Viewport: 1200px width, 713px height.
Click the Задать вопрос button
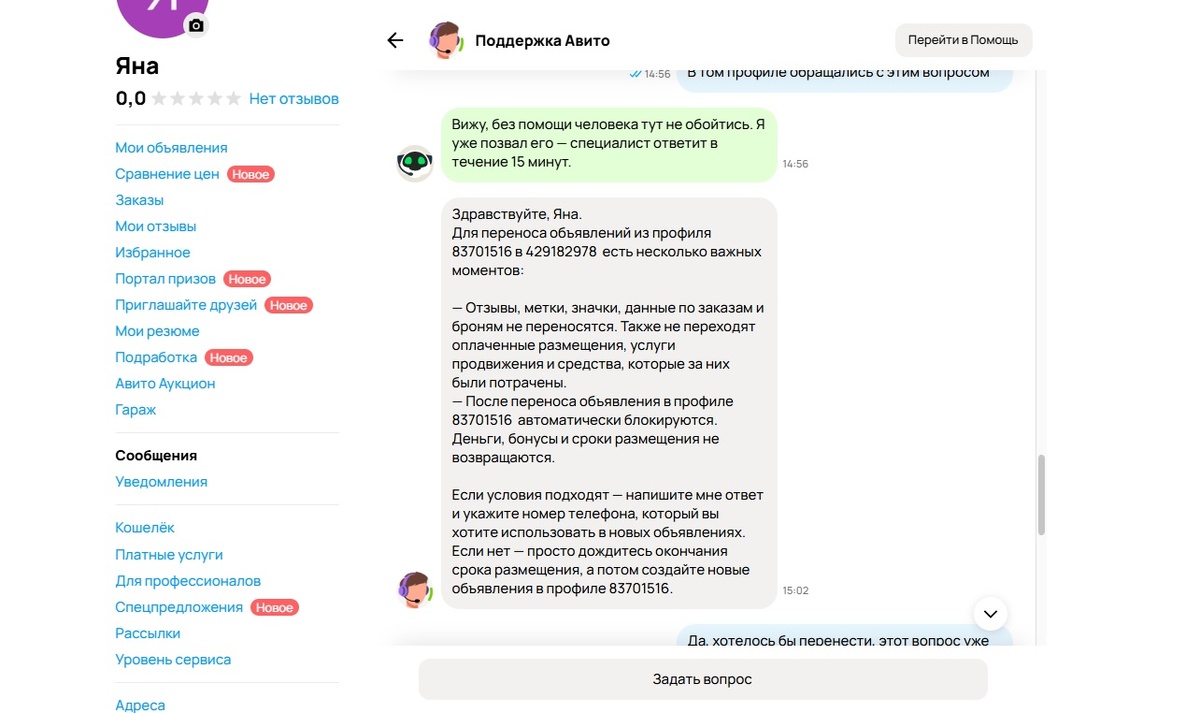pos(702,679)
